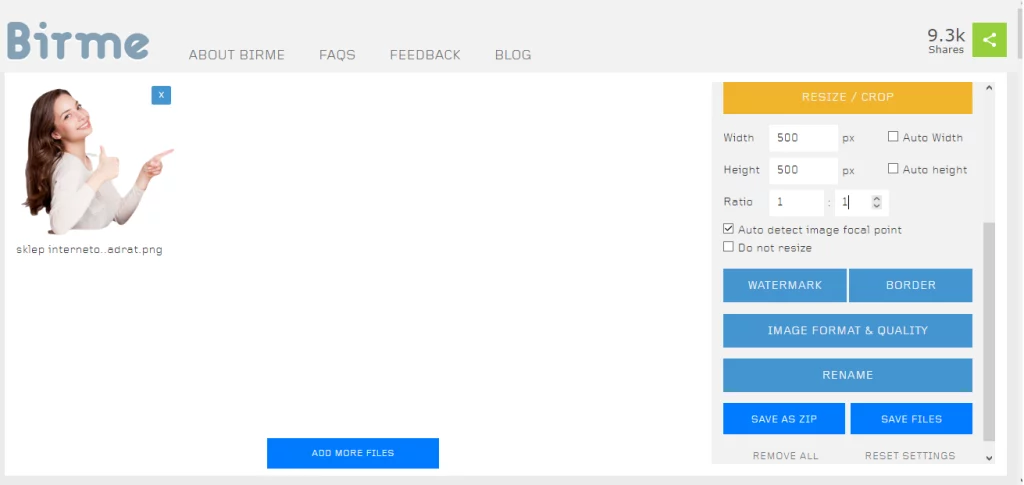Uncheck Auto detect image focal point
The width and height of the screenshot is (1024, 485).
click(728, 229)
